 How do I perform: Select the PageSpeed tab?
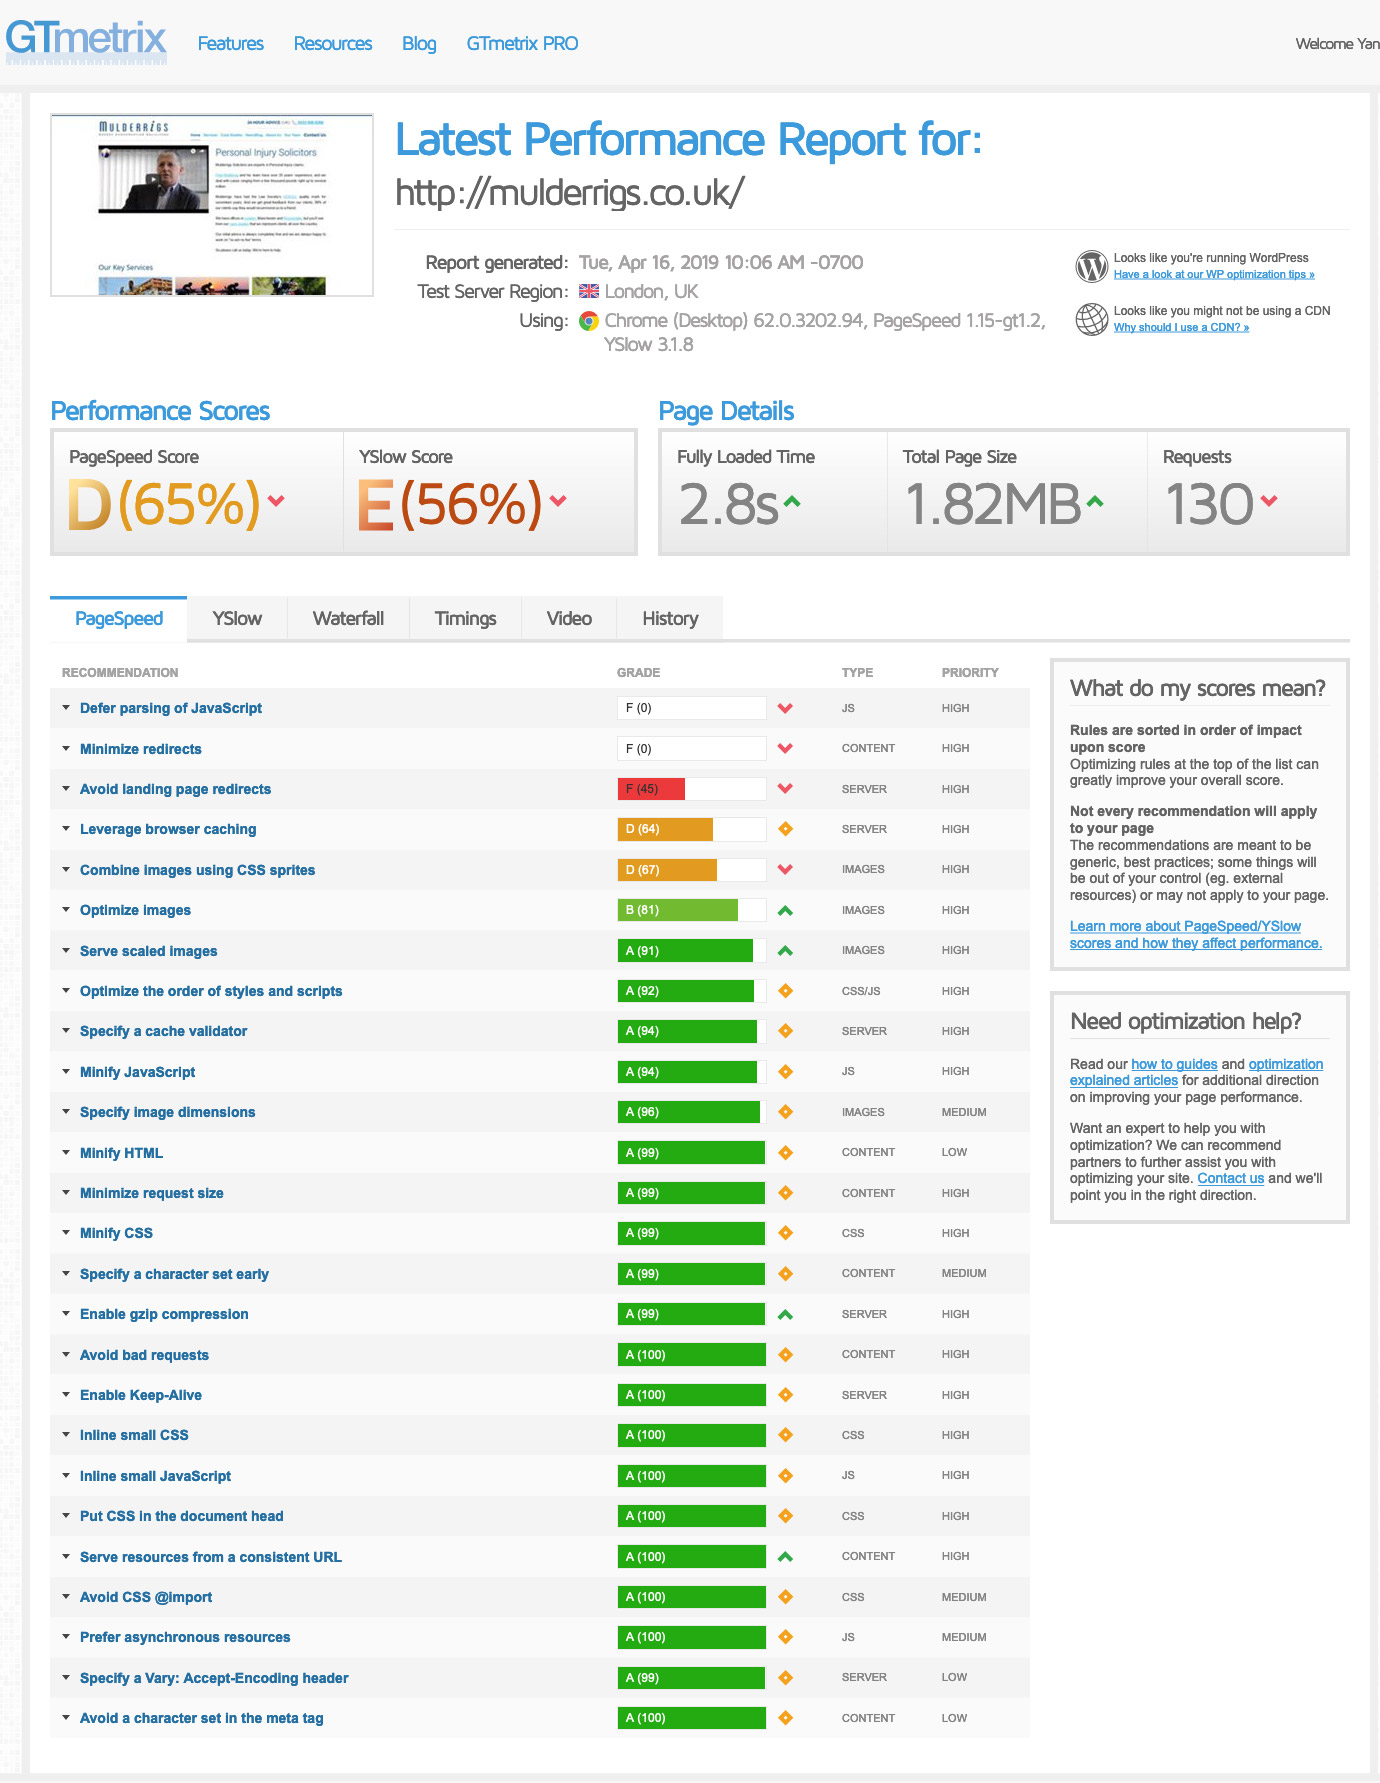(x=119, y=618)
